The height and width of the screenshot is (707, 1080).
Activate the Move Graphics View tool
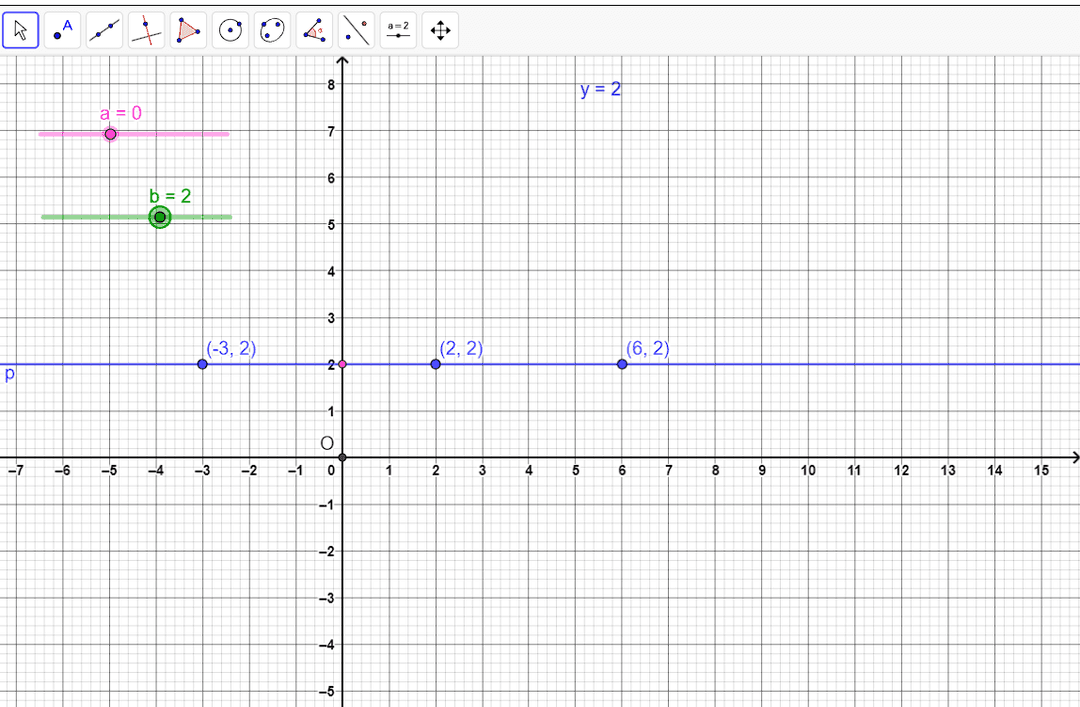point(440,31)
